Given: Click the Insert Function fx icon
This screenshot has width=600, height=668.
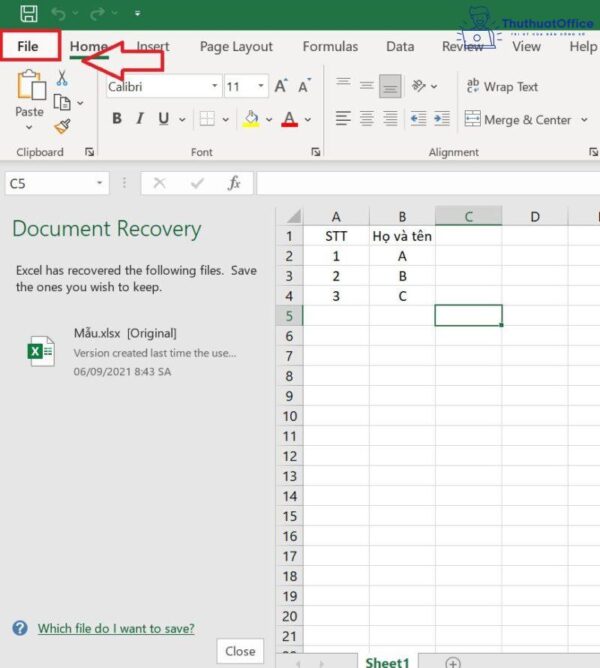Looking at the screenshot, I should tap(234, 183).
